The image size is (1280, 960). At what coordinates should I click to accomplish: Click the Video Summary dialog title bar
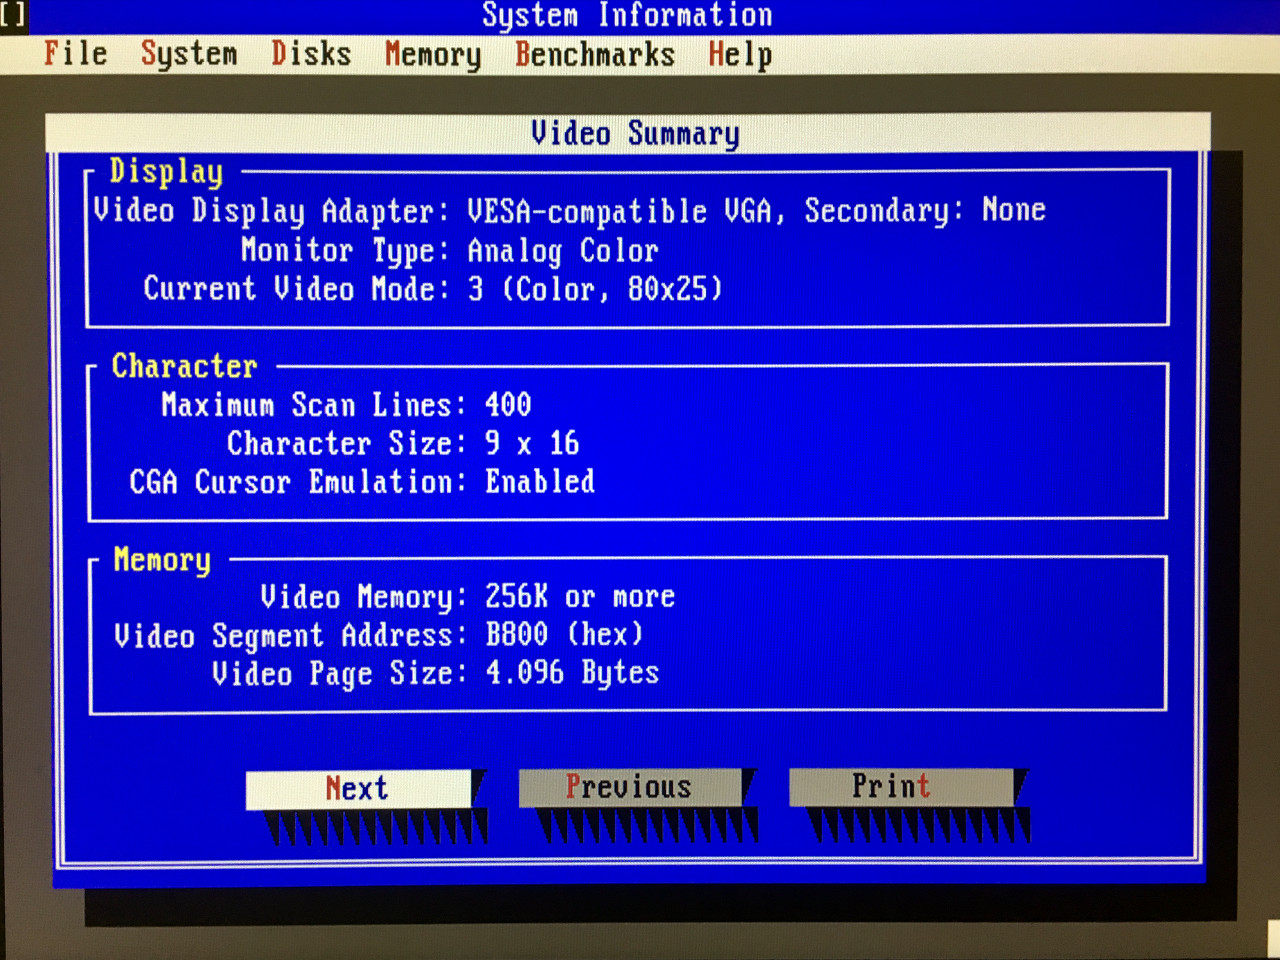635,134
